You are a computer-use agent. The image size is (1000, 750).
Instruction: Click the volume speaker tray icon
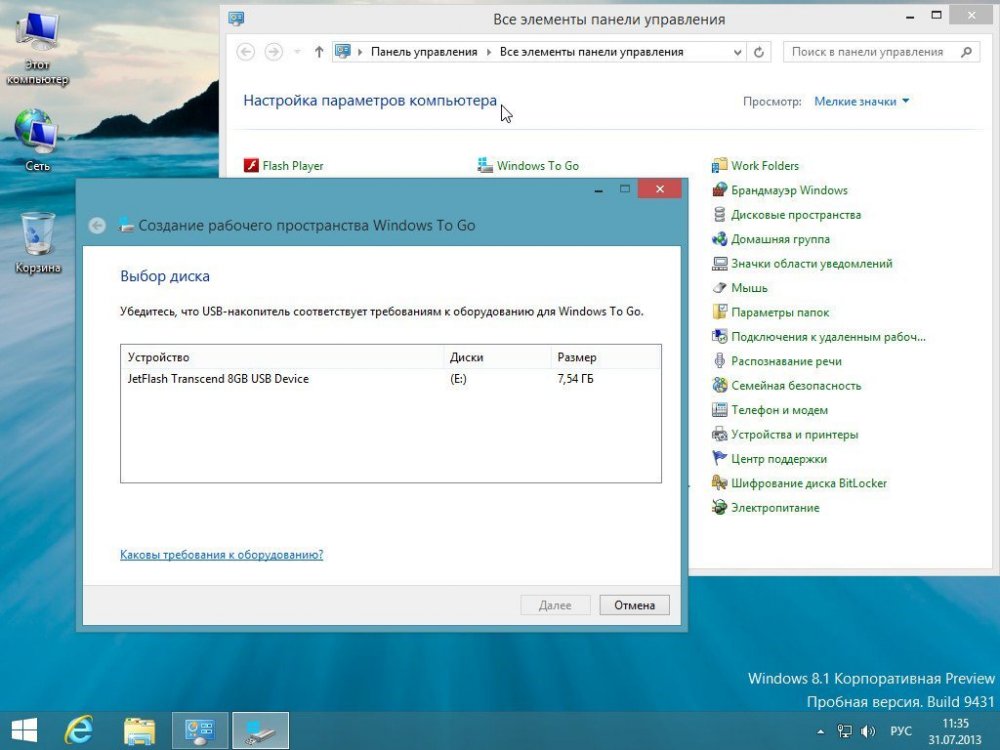pyautogui.click(x=867, y=732)
